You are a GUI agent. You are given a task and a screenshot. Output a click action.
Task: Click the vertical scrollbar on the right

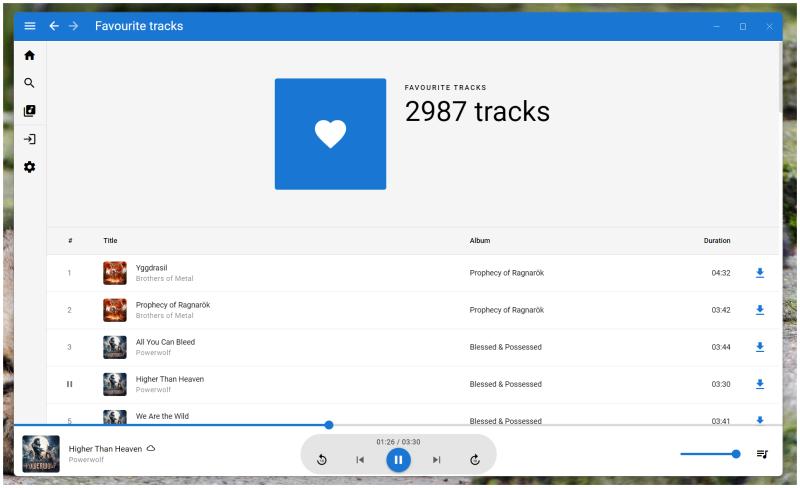780,78
